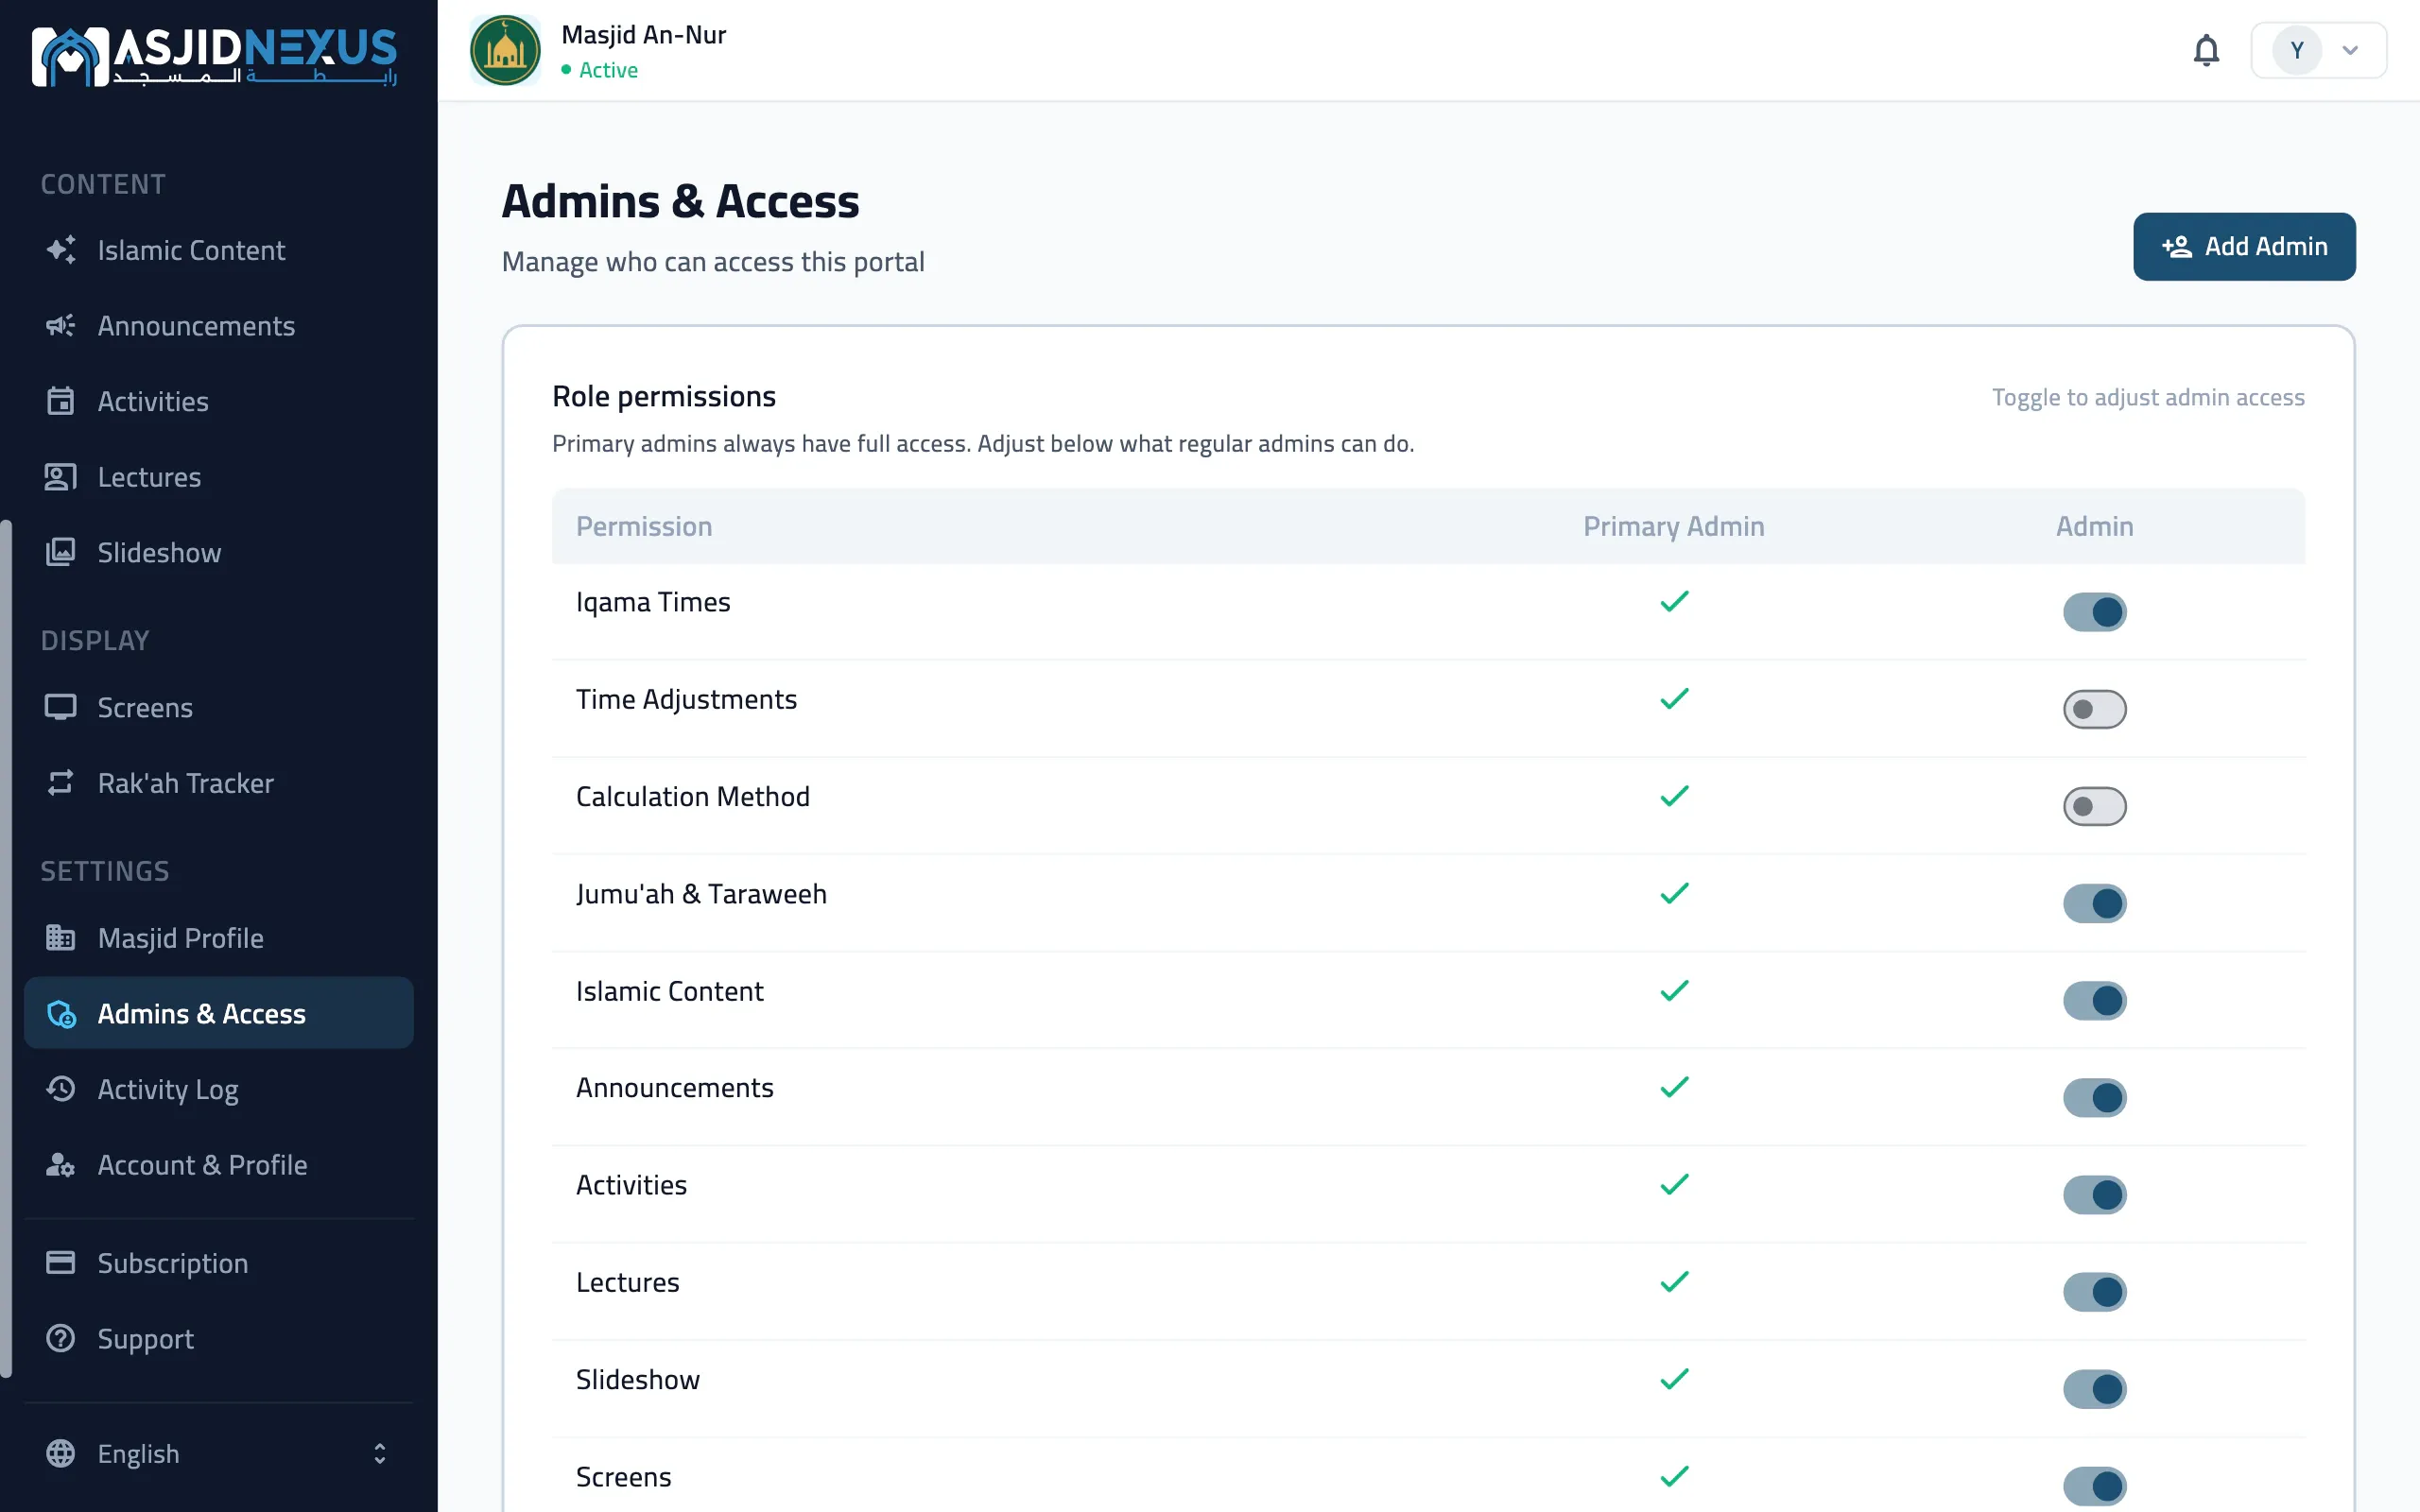The height and width of the screenshot is (1512, 2420).
Task: Click the Subscription card icon
Action: (60, 1263)
